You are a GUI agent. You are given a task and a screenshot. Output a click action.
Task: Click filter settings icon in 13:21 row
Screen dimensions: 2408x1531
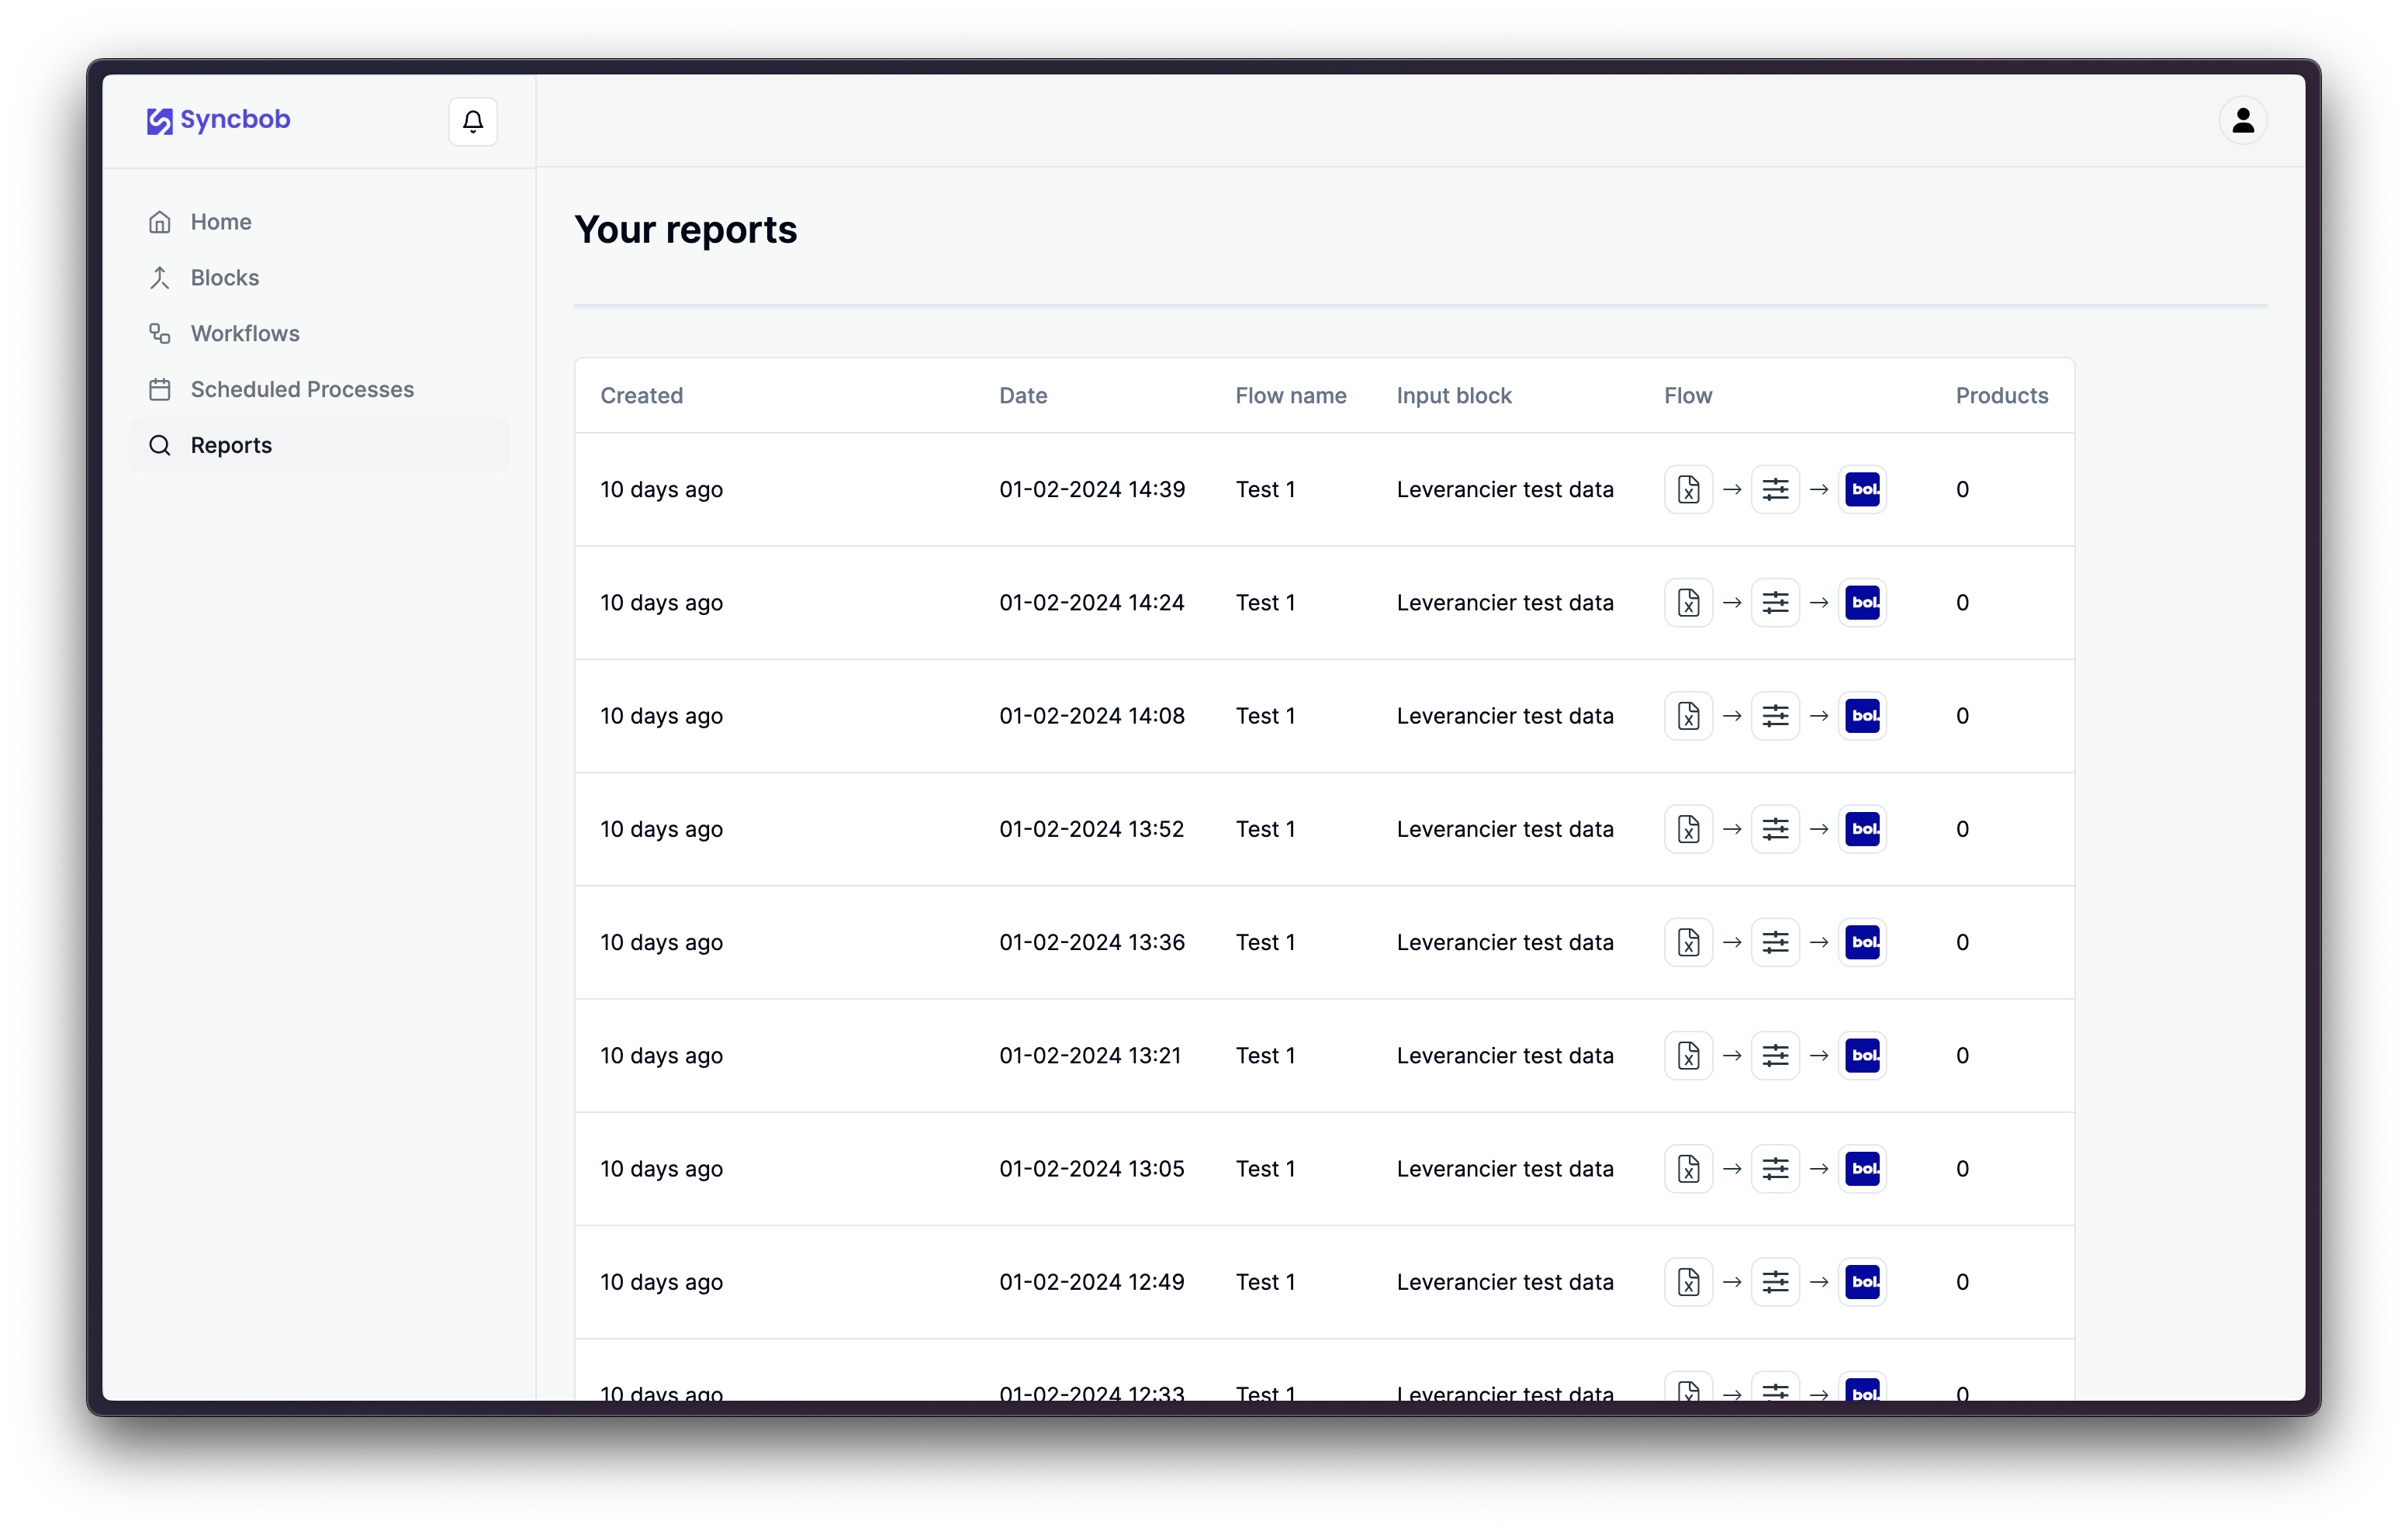click(1776, 1056)
